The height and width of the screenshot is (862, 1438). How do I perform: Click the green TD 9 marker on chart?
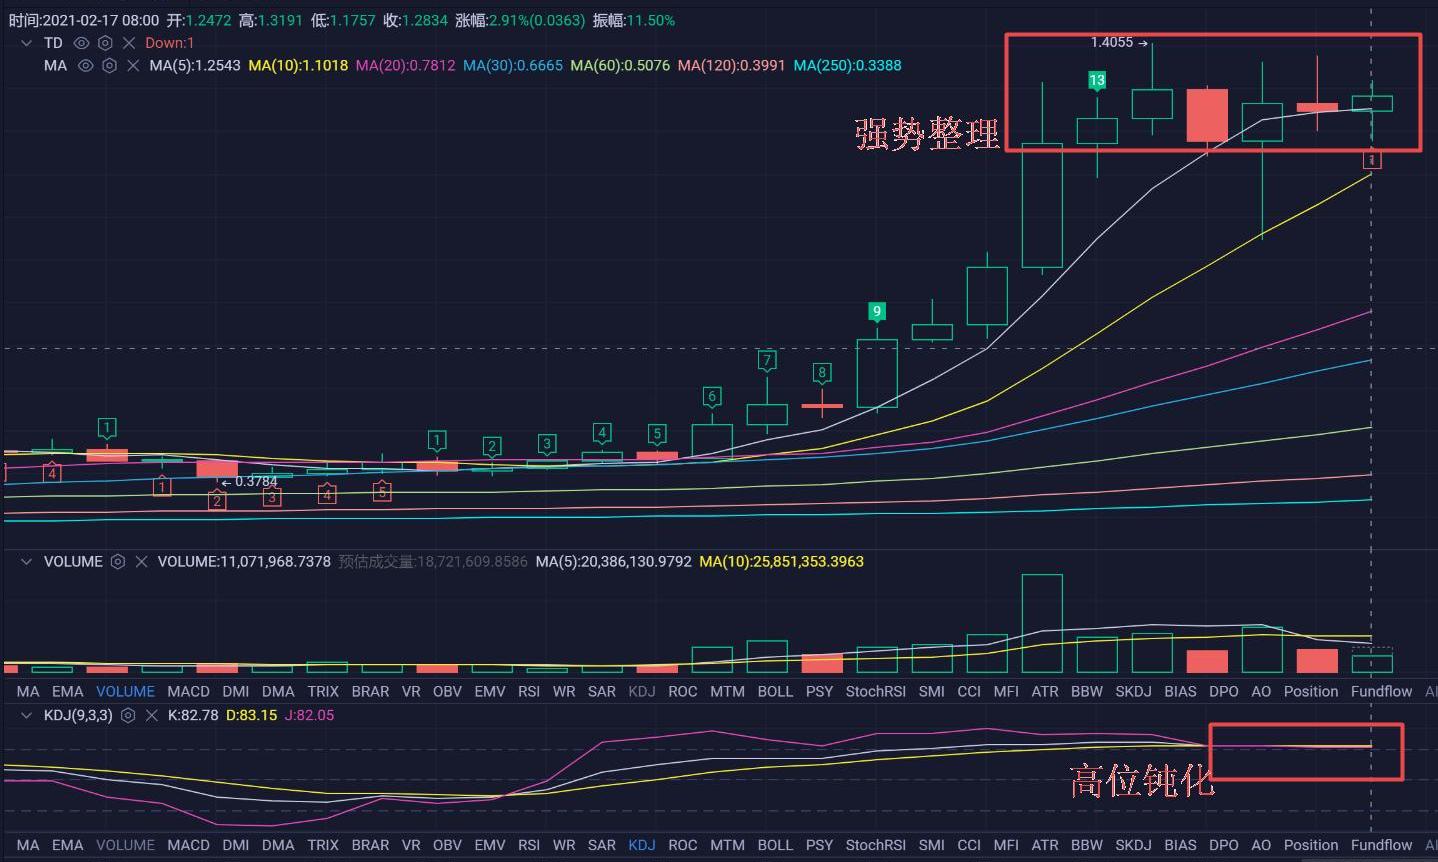tap(877, 311)
